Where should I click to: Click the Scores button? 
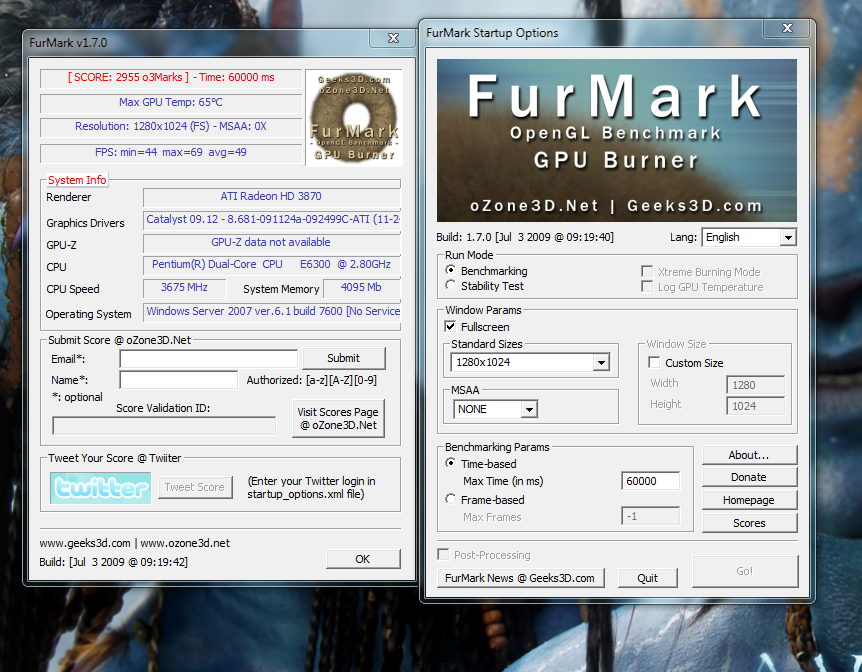749,523
